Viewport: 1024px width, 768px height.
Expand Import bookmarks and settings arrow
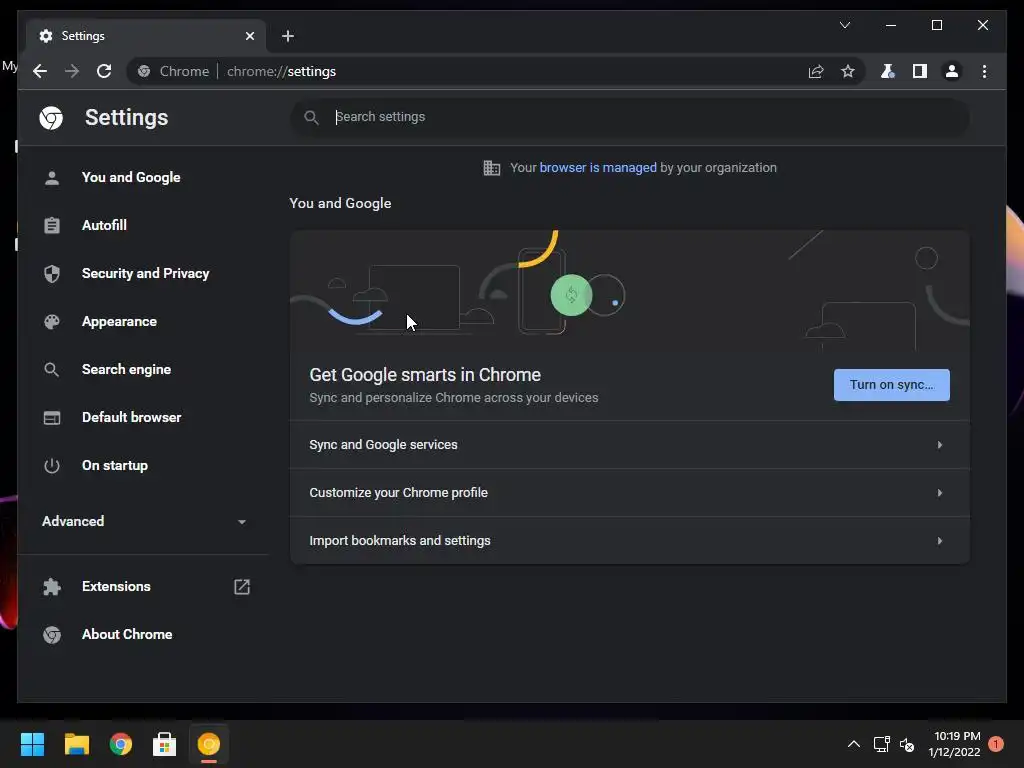click(939, 541)
